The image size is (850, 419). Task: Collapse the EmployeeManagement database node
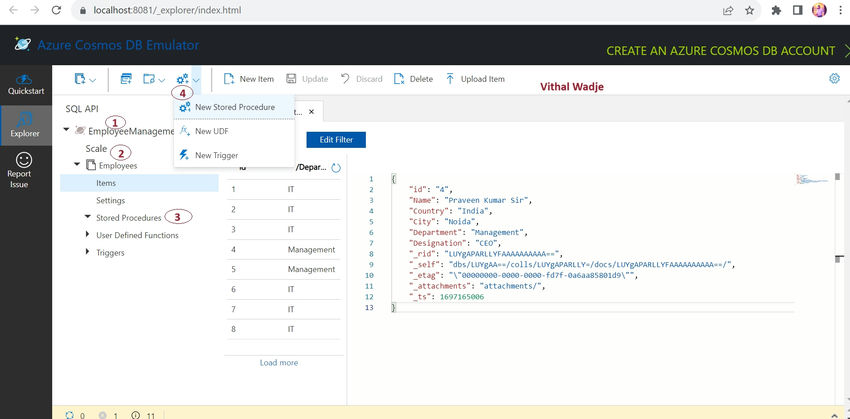(66, 130)
